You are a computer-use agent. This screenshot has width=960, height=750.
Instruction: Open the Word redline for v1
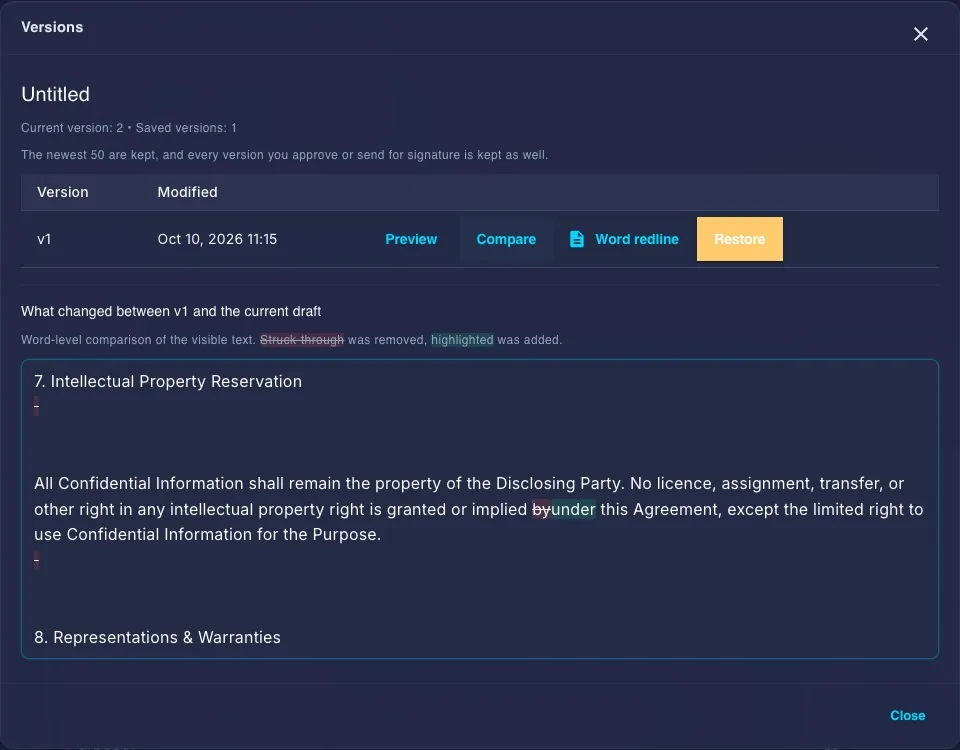[624, 239]
